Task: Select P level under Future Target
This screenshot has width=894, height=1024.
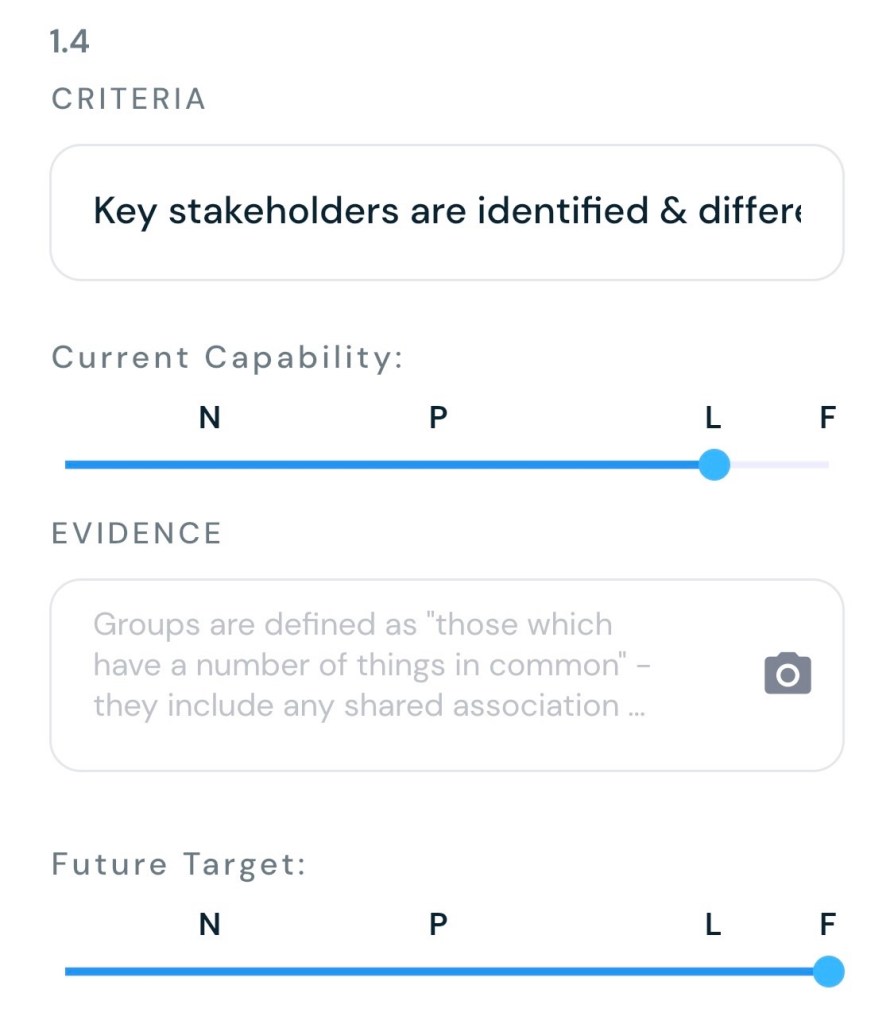Action: point(437,925)
